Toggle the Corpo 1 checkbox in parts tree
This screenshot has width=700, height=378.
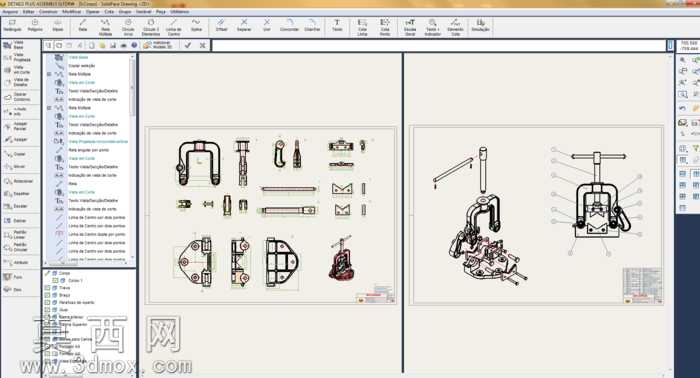(55, 281)
